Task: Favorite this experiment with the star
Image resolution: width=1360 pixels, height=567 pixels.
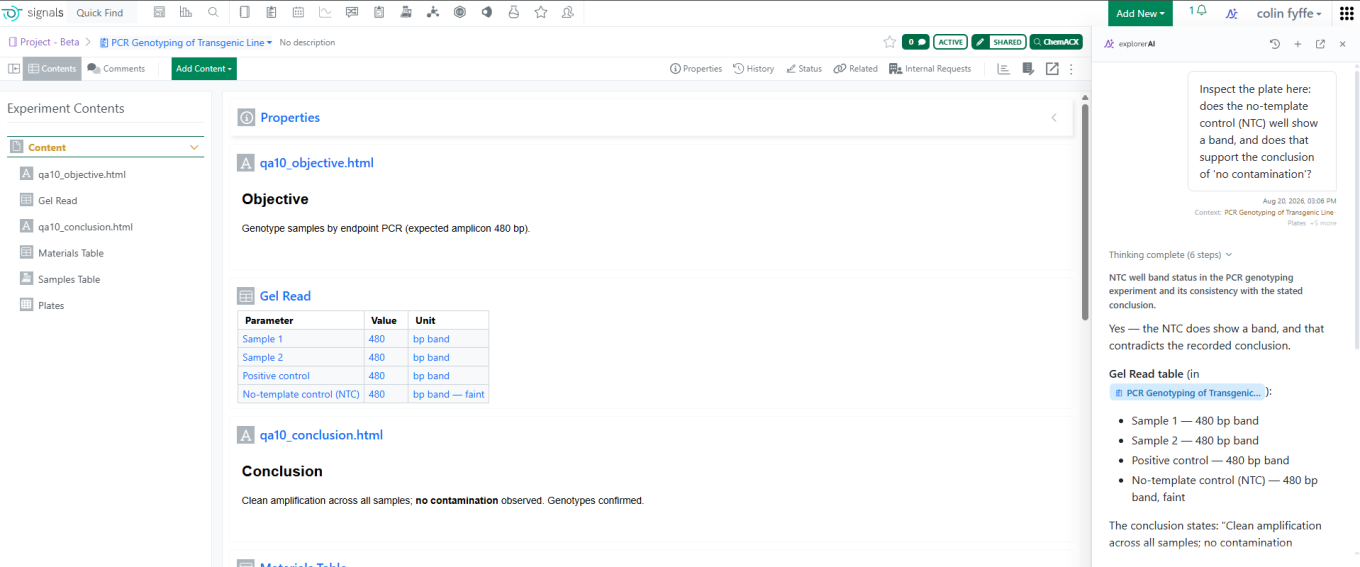Action: click(889, 42)
